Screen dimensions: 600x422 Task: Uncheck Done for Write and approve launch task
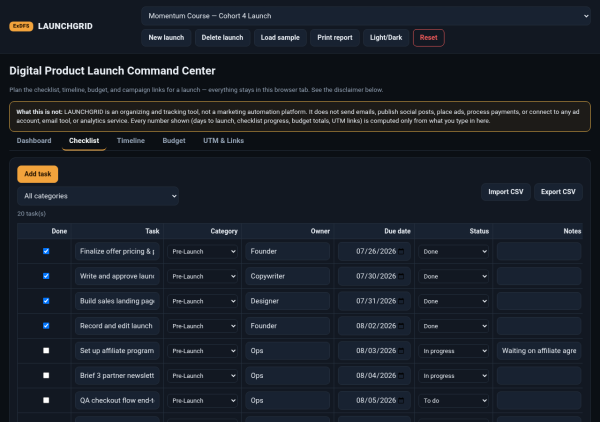(x=46, y=276)
